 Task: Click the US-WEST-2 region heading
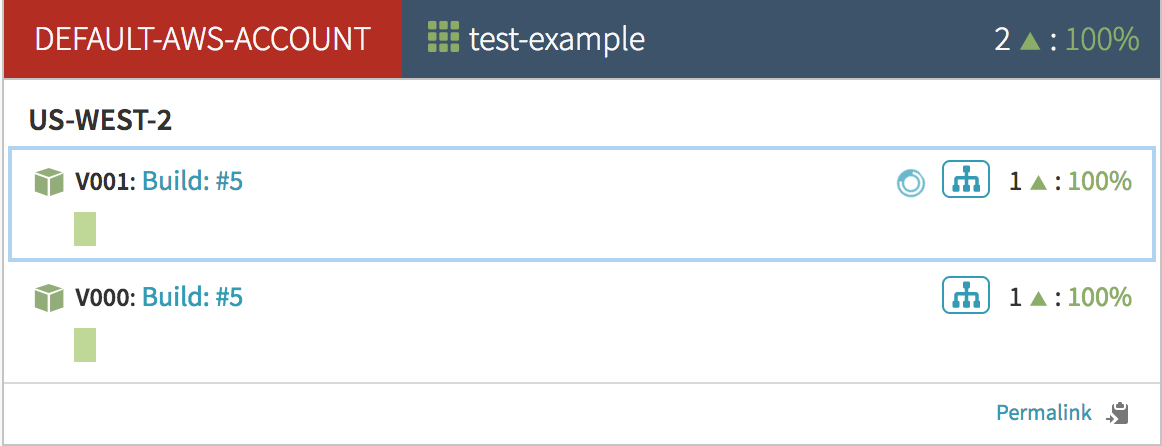click(100, 121)
